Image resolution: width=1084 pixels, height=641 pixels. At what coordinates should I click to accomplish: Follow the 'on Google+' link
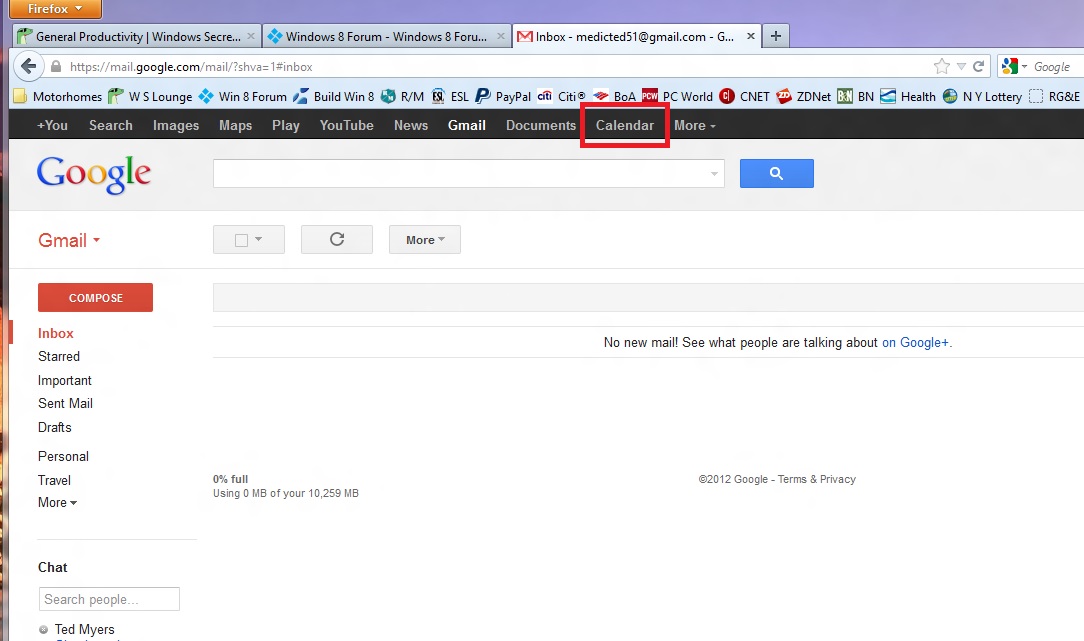(915, 342)
